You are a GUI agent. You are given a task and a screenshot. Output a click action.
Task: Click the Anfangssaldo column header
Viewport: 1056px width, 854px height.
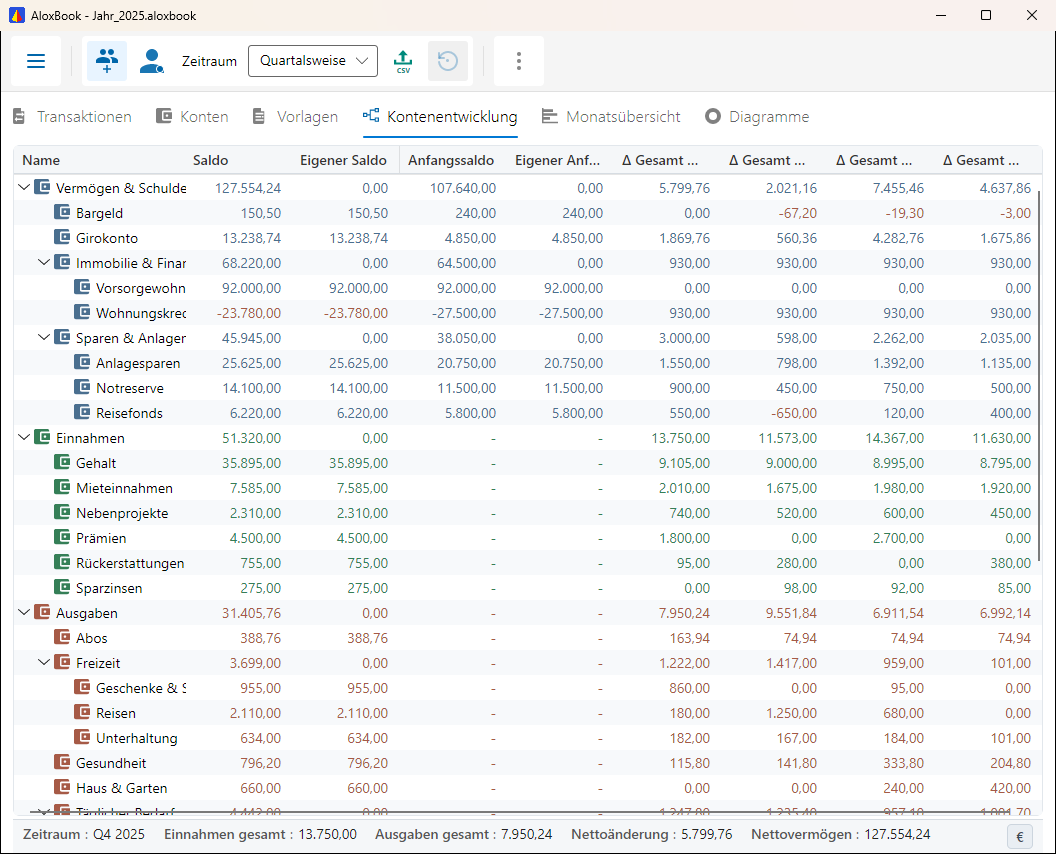tap(451, 160)
